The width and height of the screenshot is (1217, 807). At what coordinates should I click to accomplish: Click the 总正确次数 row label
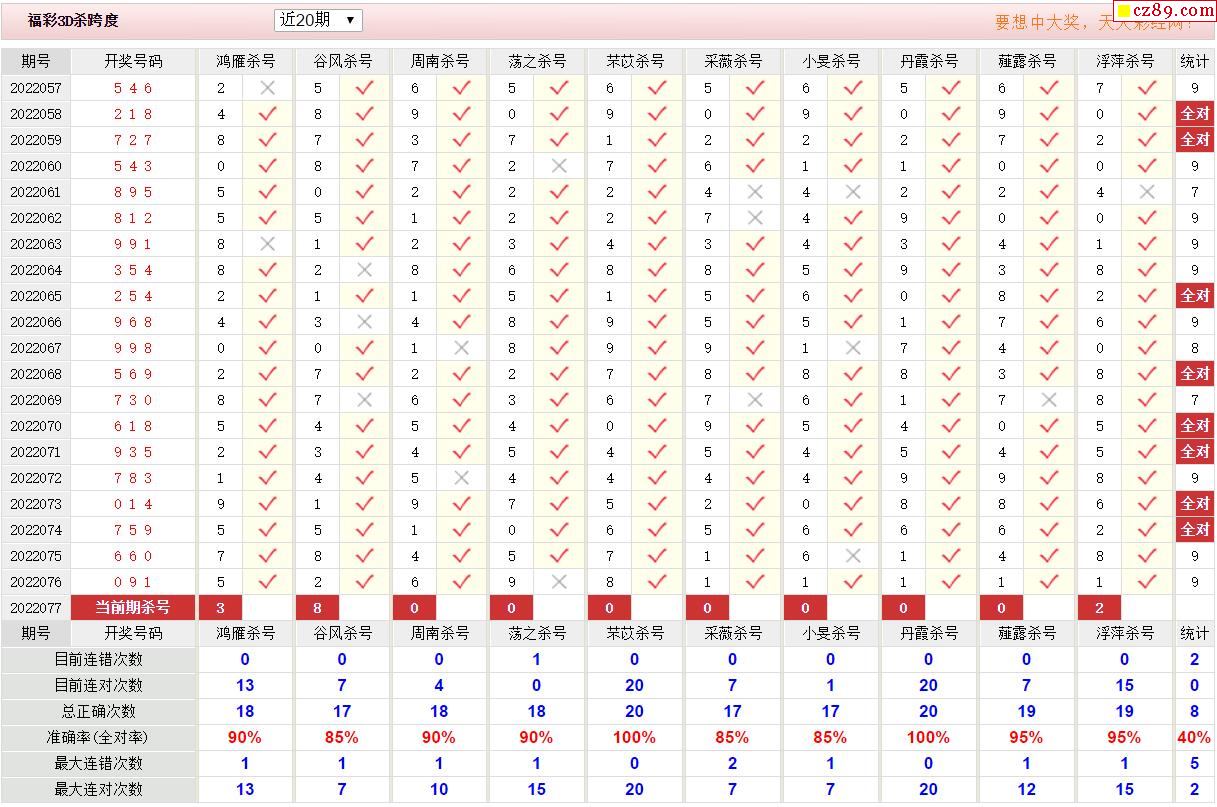click(x=99, y=712)
